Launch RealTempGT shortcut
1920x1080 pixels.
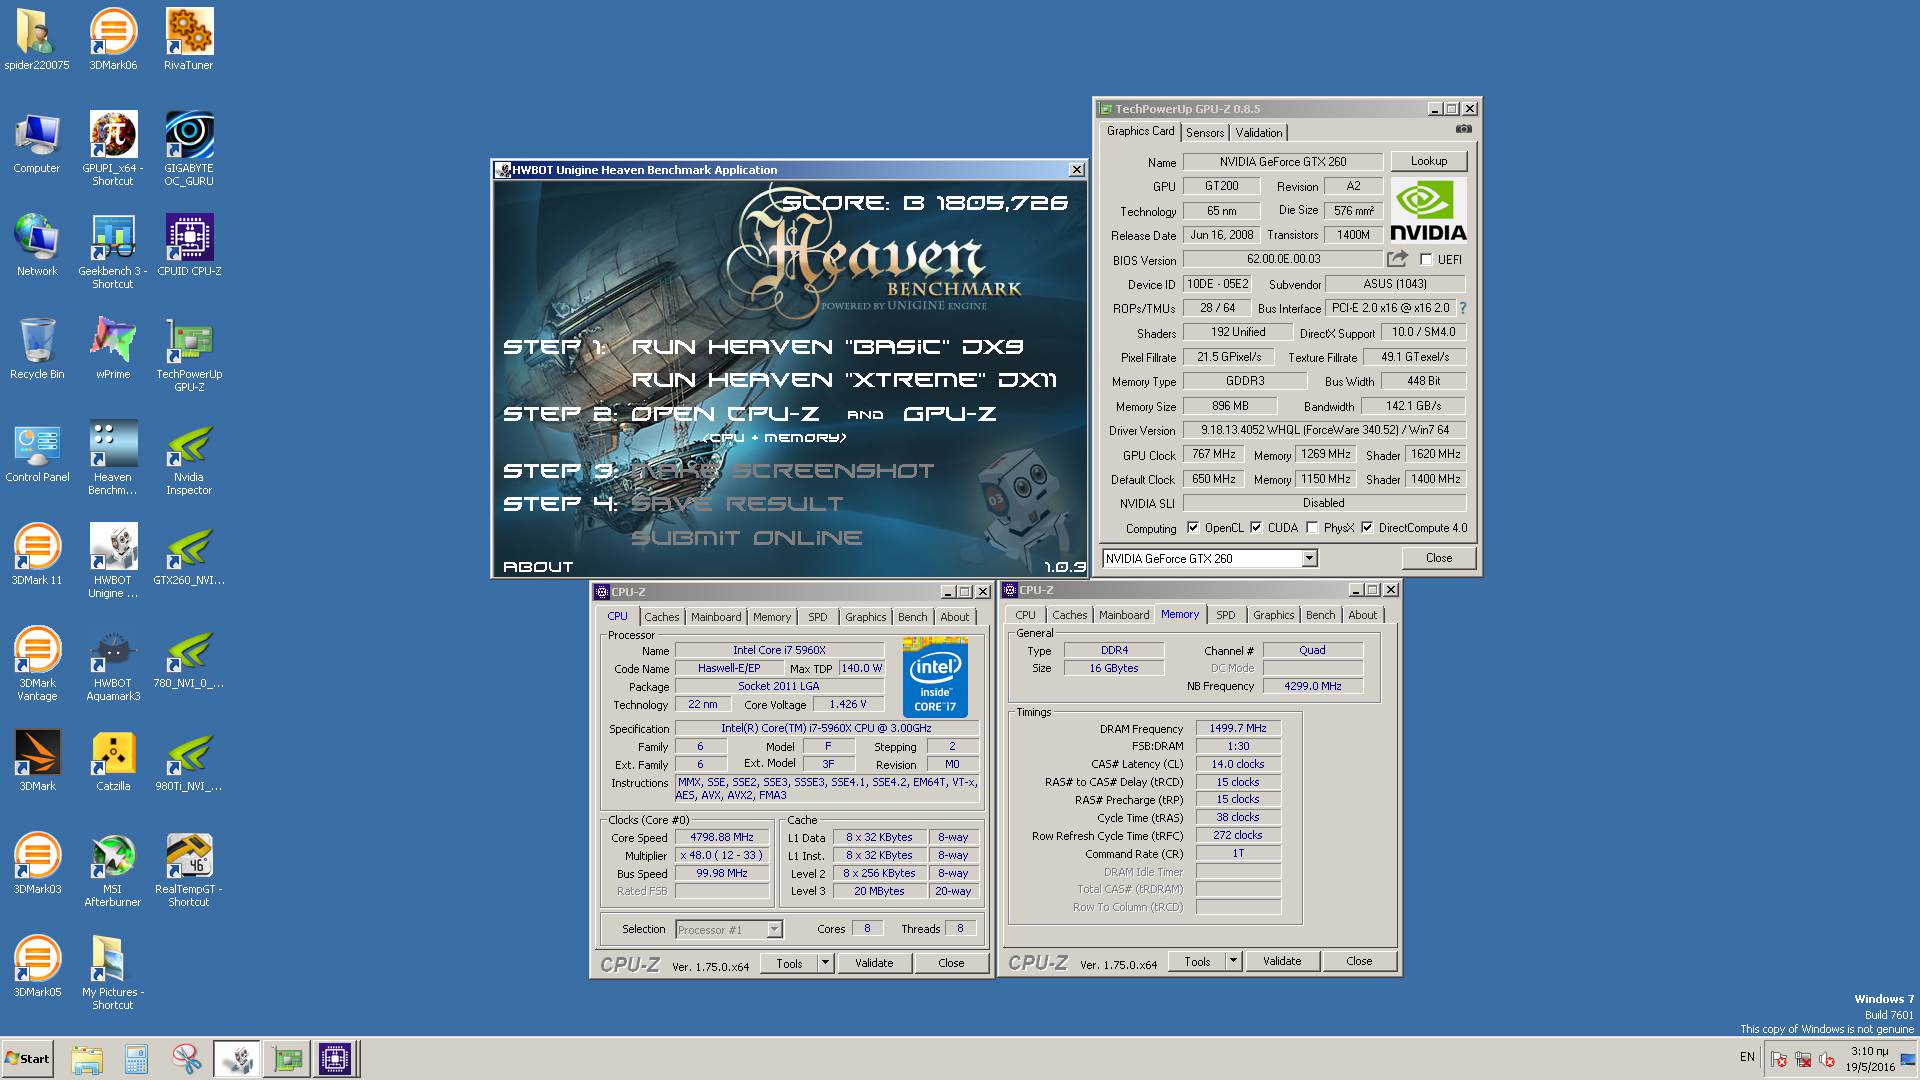coord(189,870)
